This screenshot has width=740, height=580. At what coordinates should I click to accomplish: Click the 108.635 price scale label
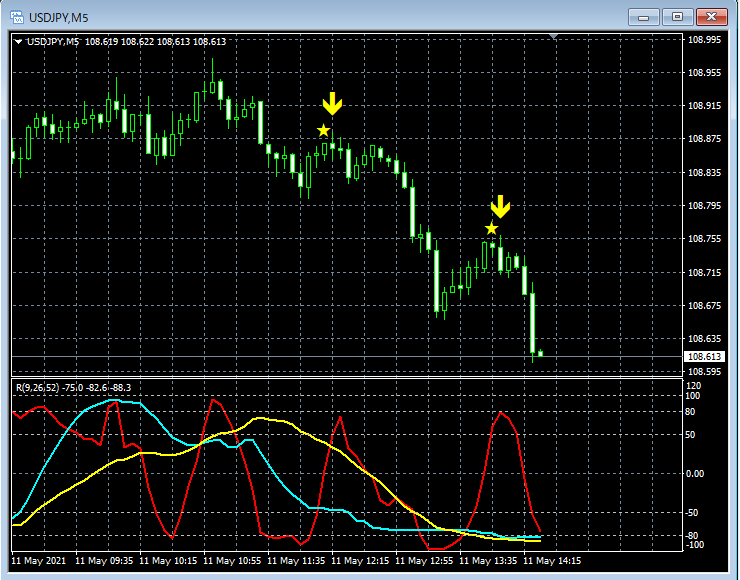[704, 339]
